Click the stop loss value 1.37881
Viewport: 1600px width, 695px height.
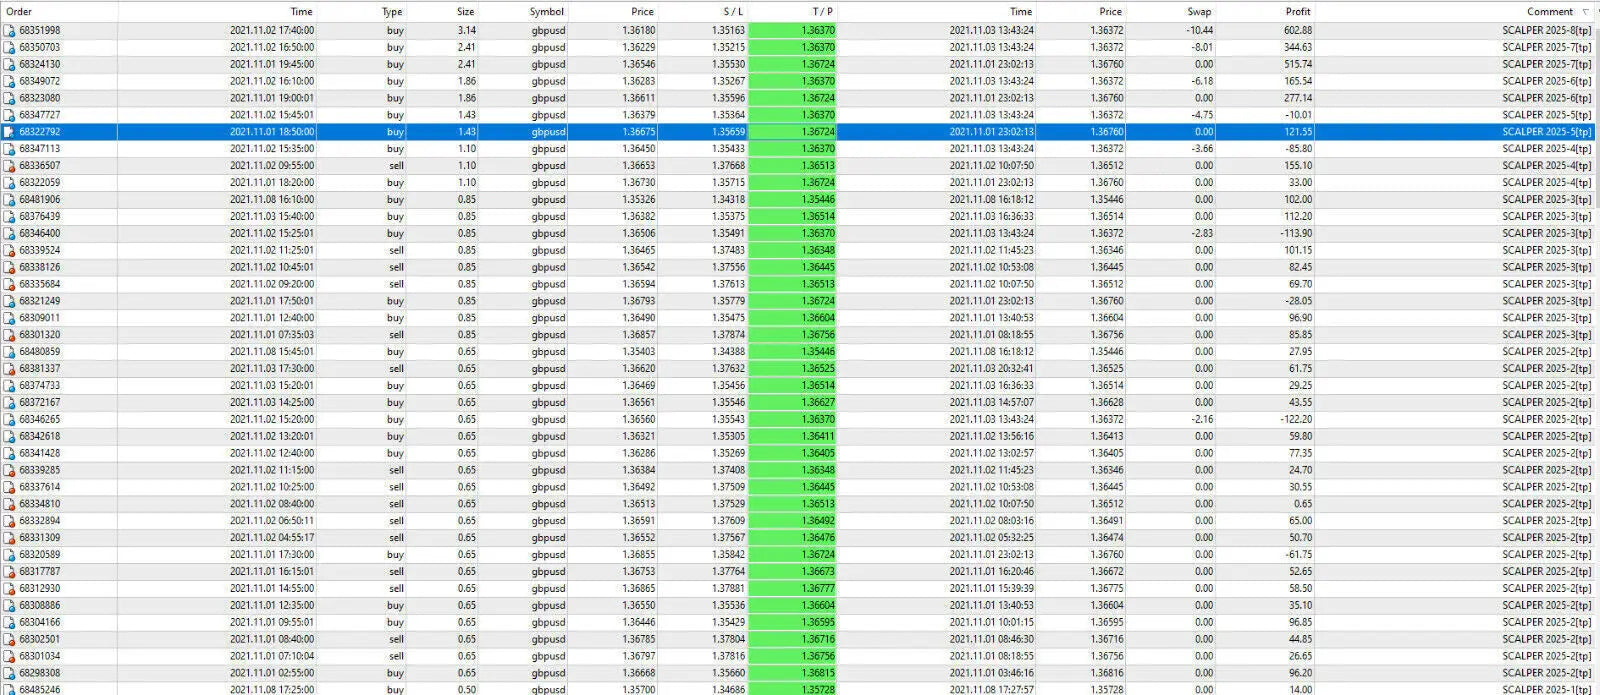click(728, 588)
